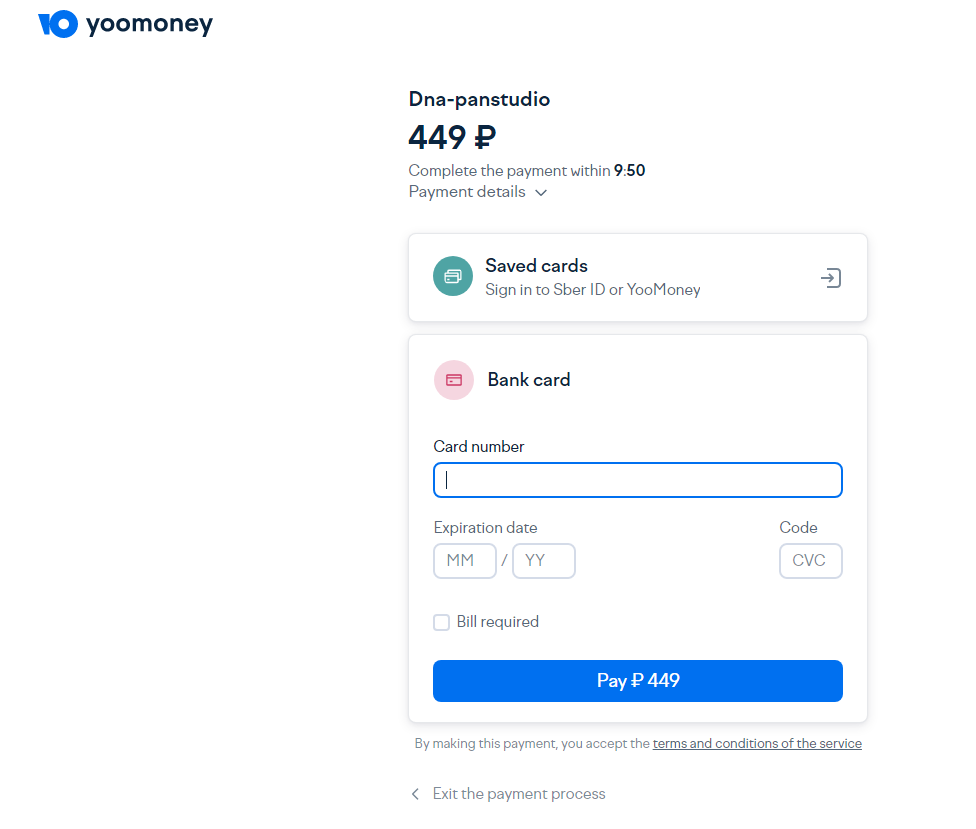Click the Bill required label text
Screen dimensions: 976x829
click(498, 622)
